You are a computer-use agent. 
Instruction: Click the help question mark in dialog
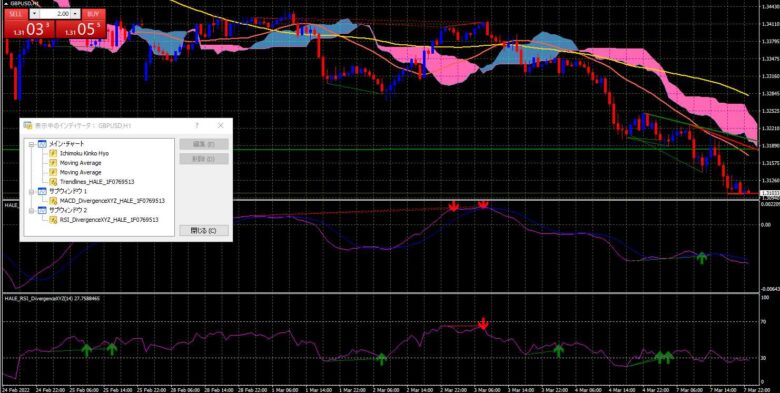coord(197,126)
